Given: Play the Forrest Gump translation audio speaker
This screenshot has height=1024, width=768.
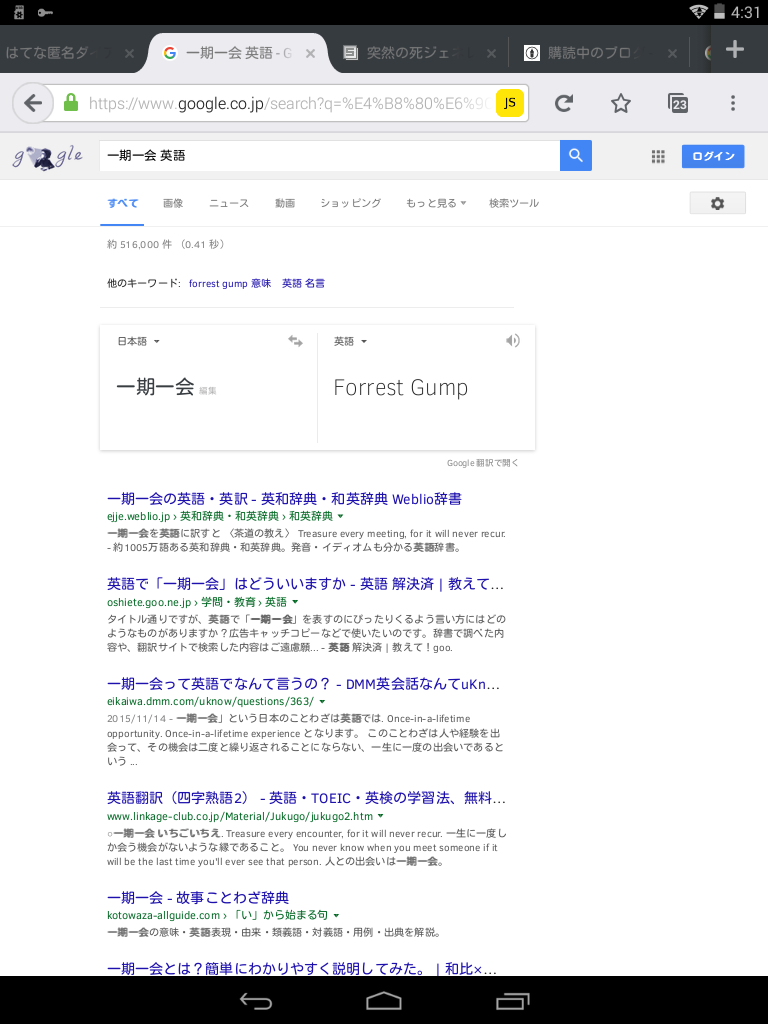Looking at the screenshot, I should (x=513, y=341).
